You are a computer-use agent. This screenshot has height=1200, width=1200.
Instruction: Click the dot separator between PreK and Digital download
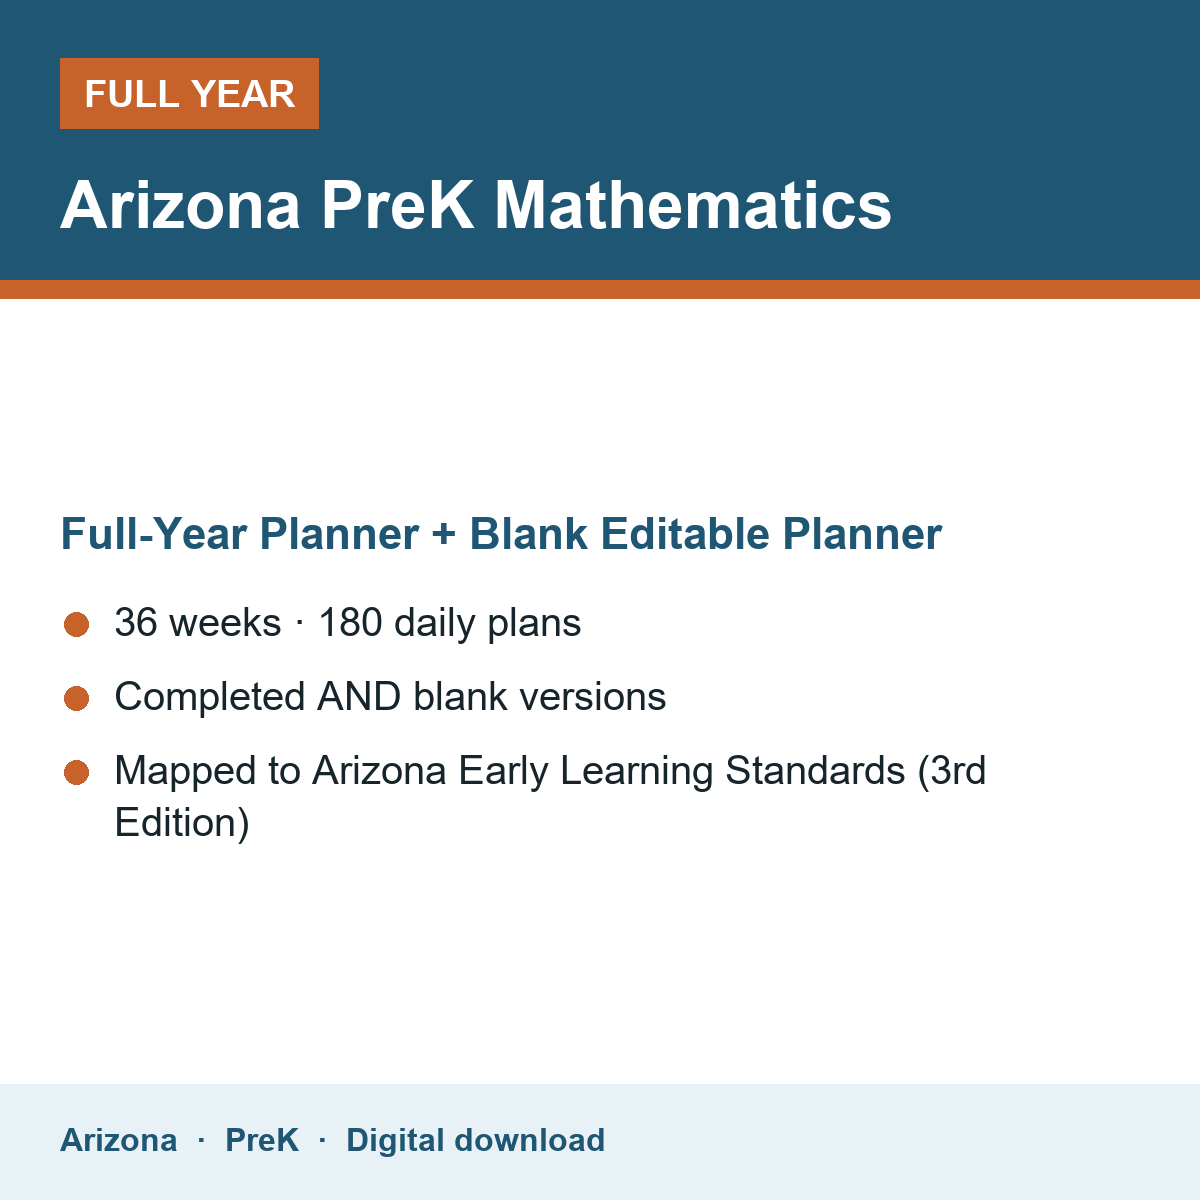pyautogui.click(x=322, y=1141)
